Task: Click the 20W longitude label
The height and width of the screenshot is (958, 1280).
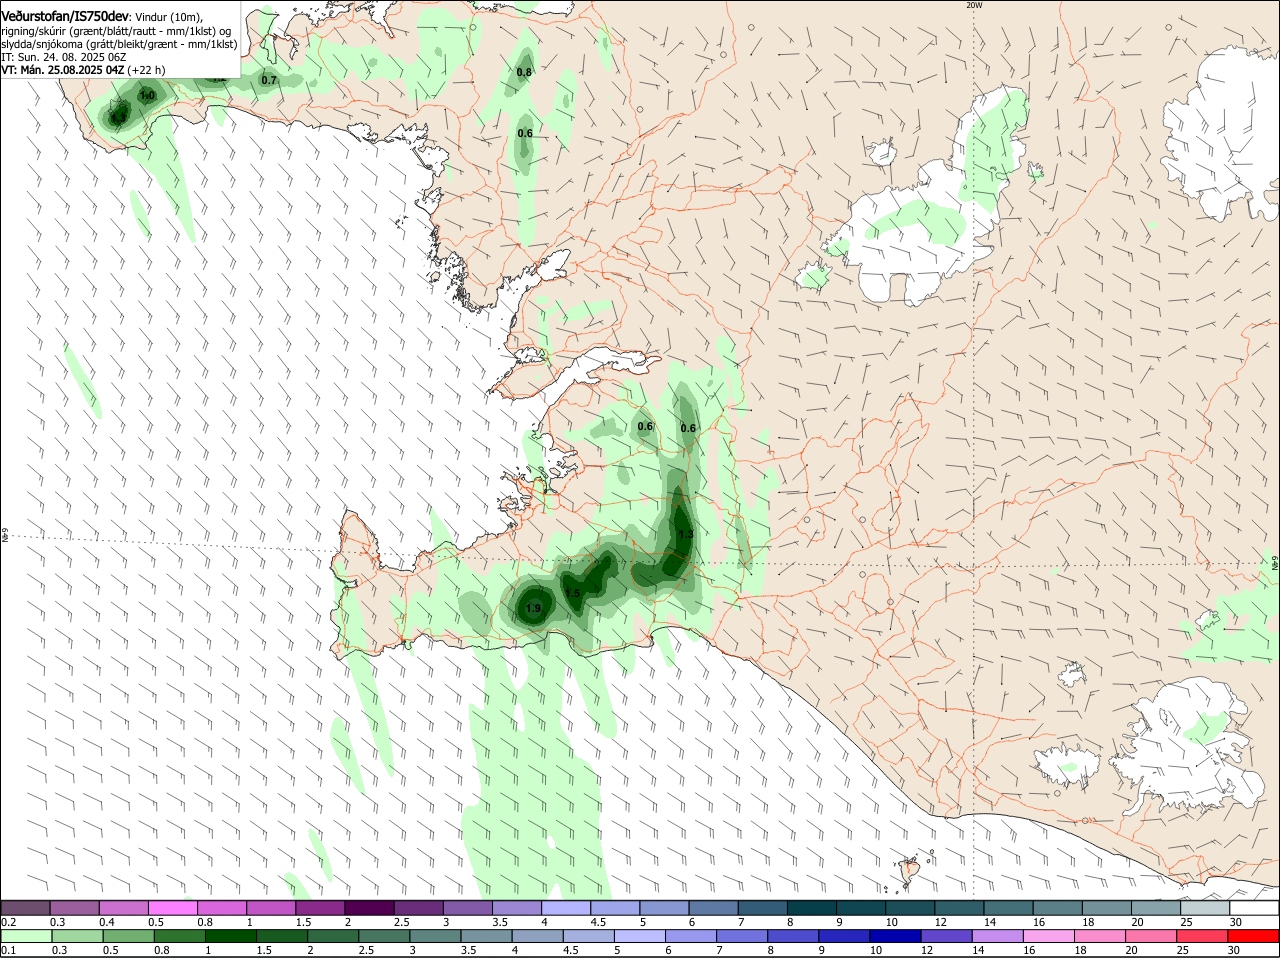Action: [x=974, y=5]
